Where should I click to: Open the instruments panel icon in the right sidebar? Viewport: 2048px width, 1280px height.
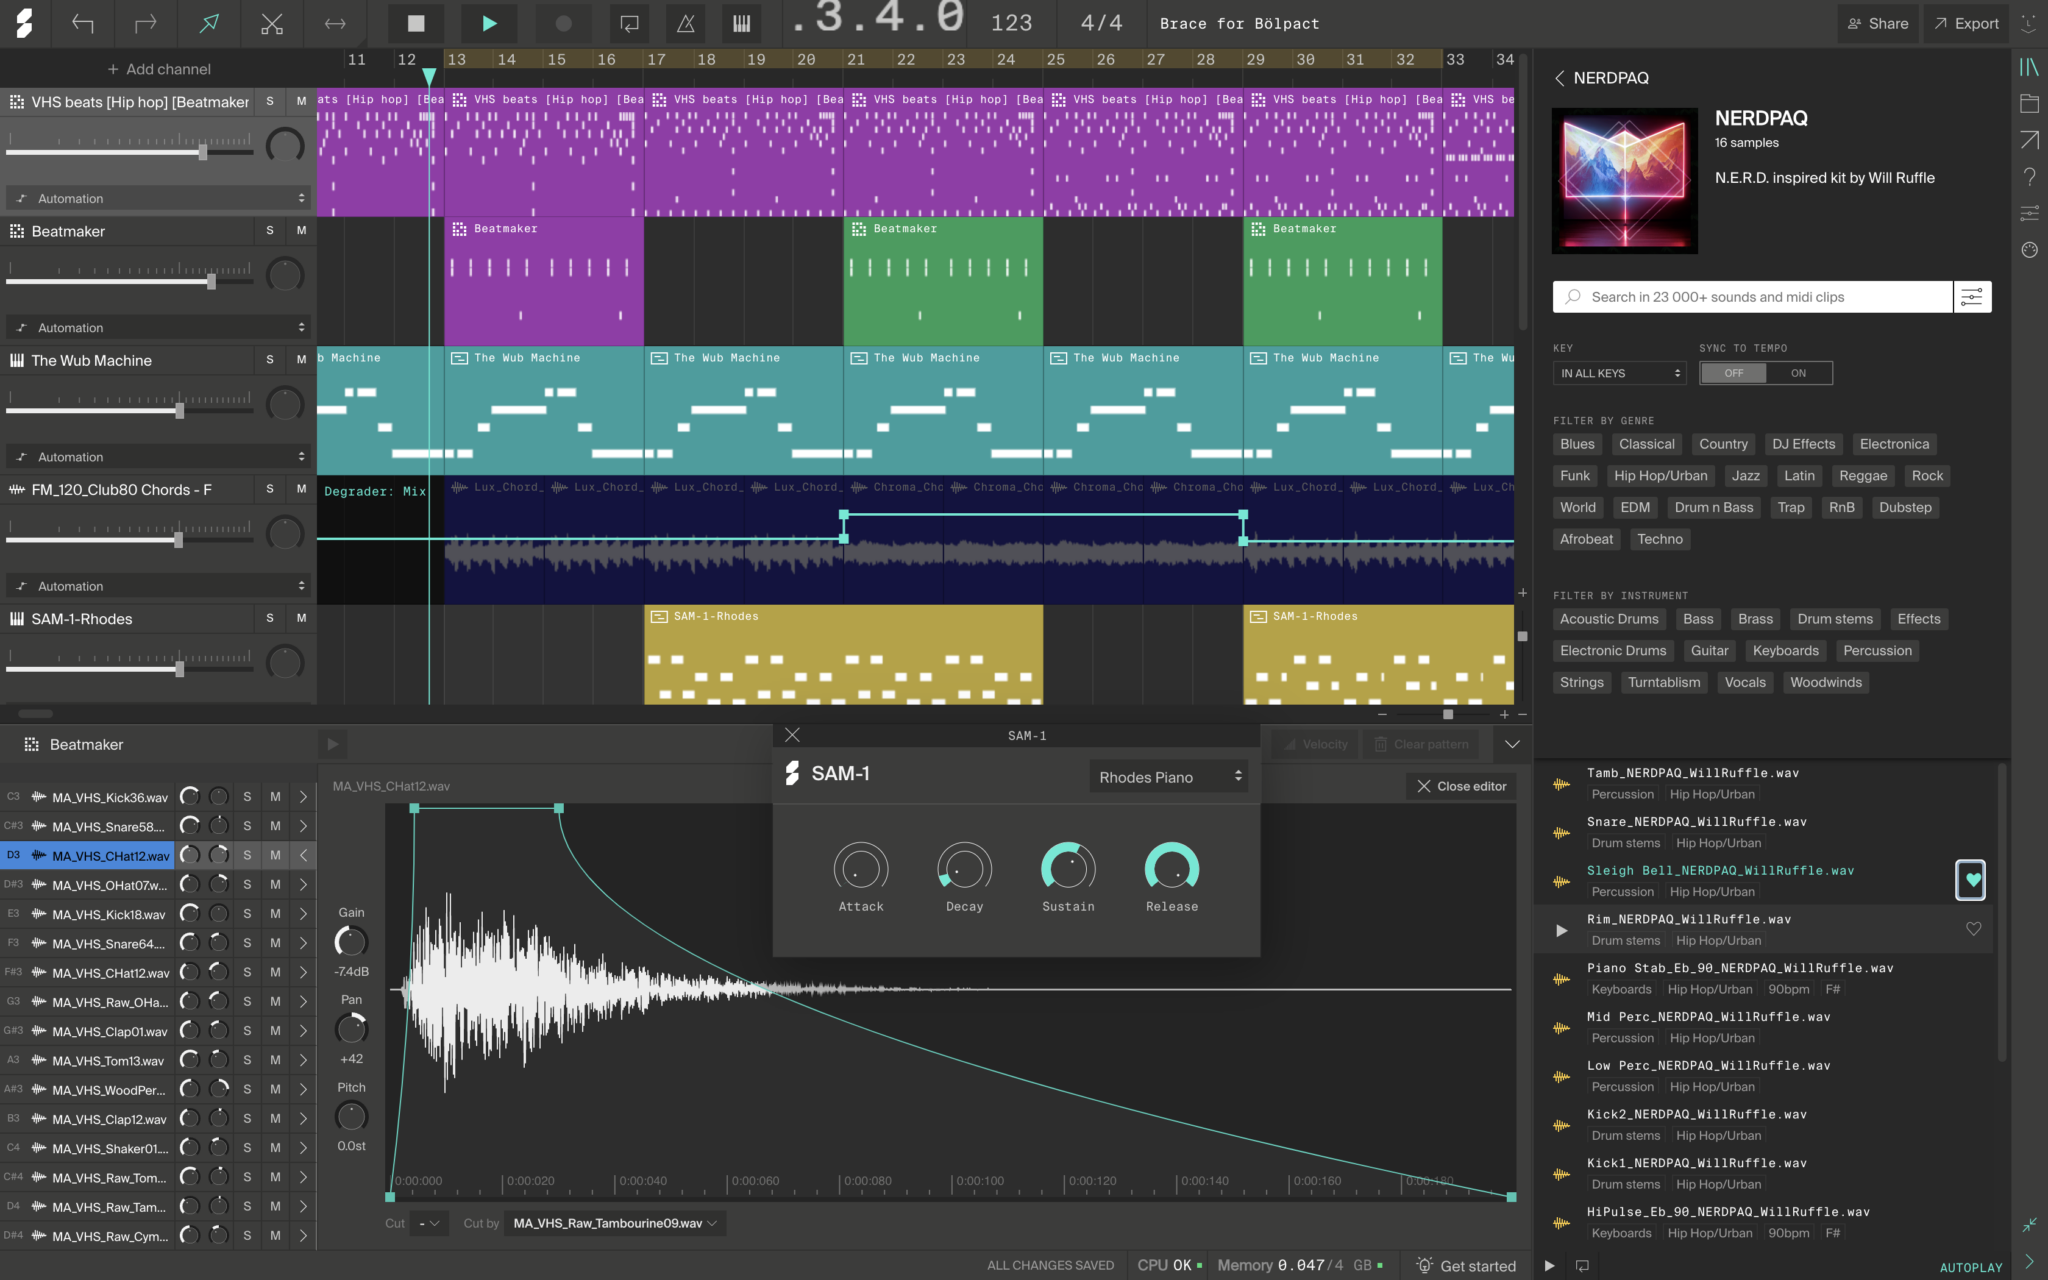click(2031, 67)
